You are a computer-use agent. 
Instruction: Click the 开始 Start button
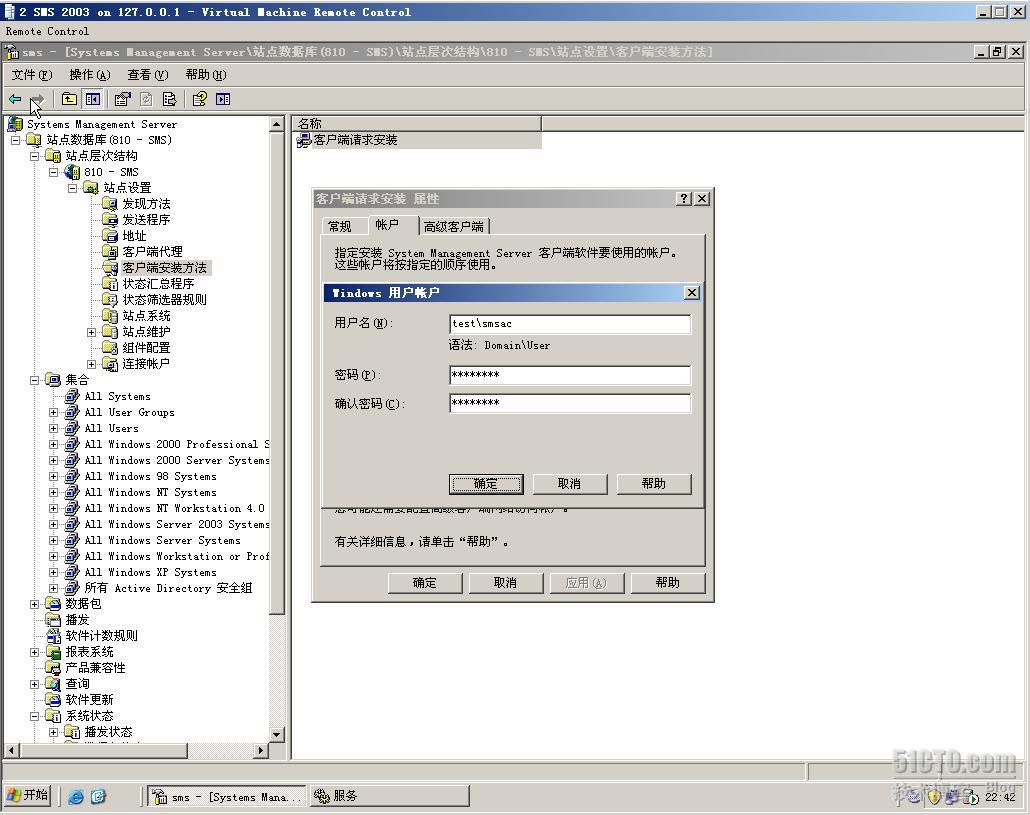click(x=28, y=796)
